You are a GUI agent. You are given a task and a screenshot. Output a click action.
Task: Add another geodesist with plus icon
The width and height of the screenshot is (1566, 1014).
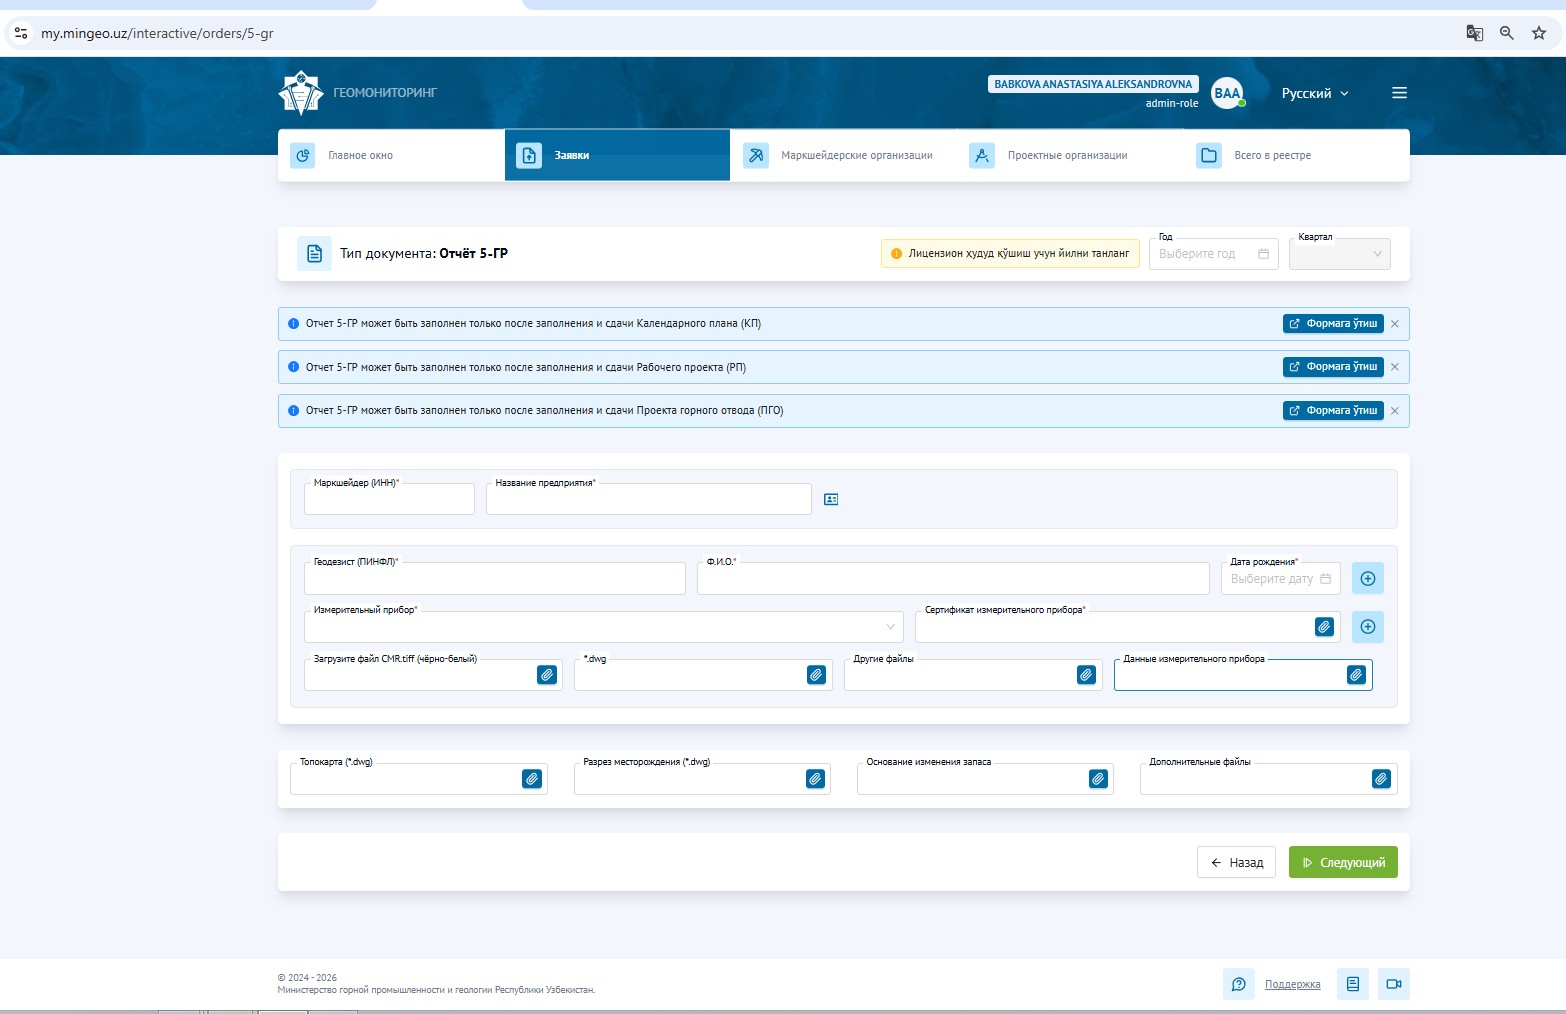pyautogui.click(x=1367, y=578)
